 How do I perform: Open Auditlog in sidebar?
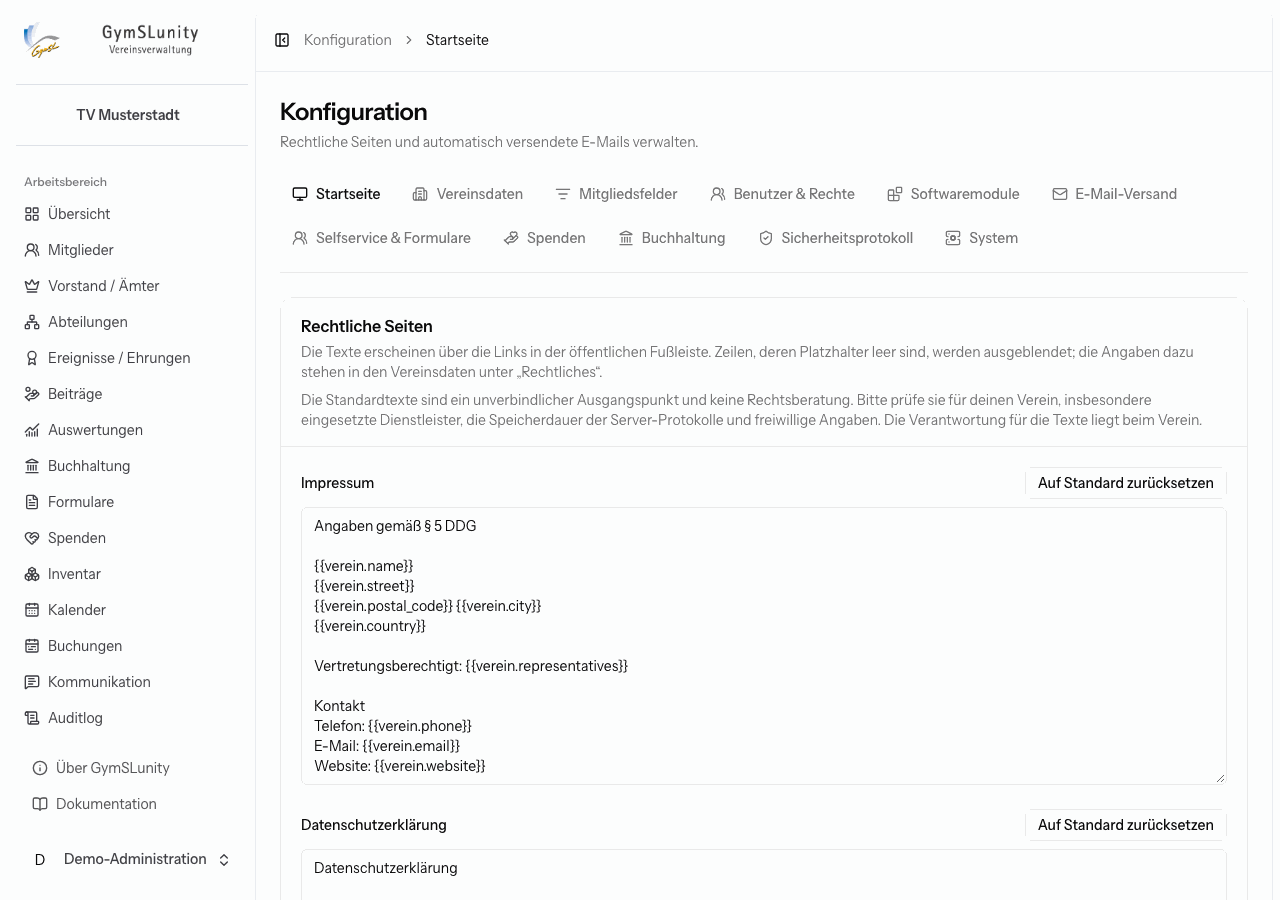[132, 718]
